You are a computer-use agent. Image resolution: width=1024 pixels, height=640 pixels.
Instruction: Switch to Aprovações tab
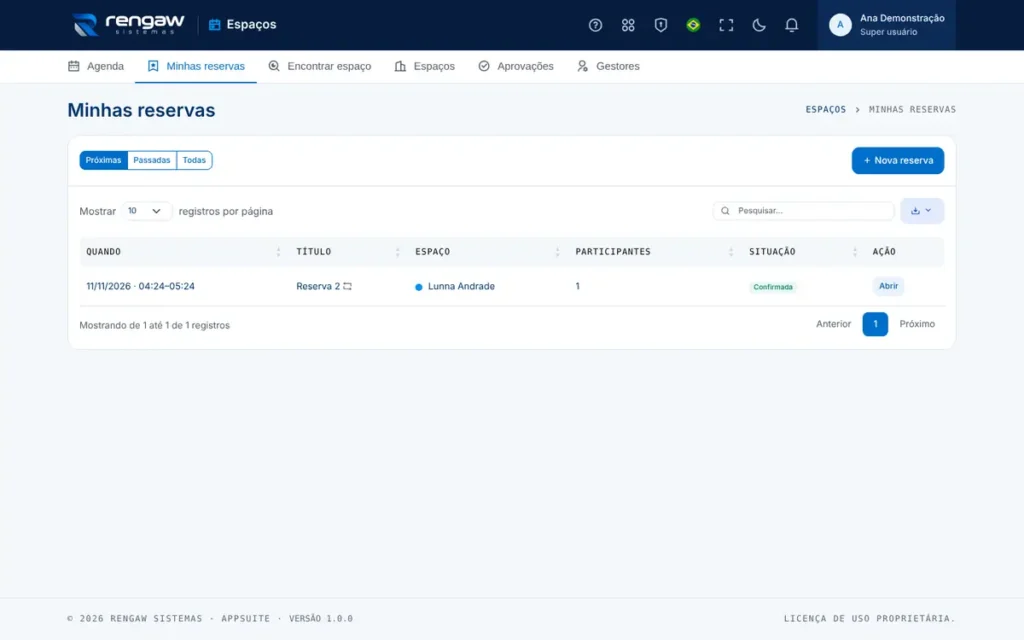point(516,66)
